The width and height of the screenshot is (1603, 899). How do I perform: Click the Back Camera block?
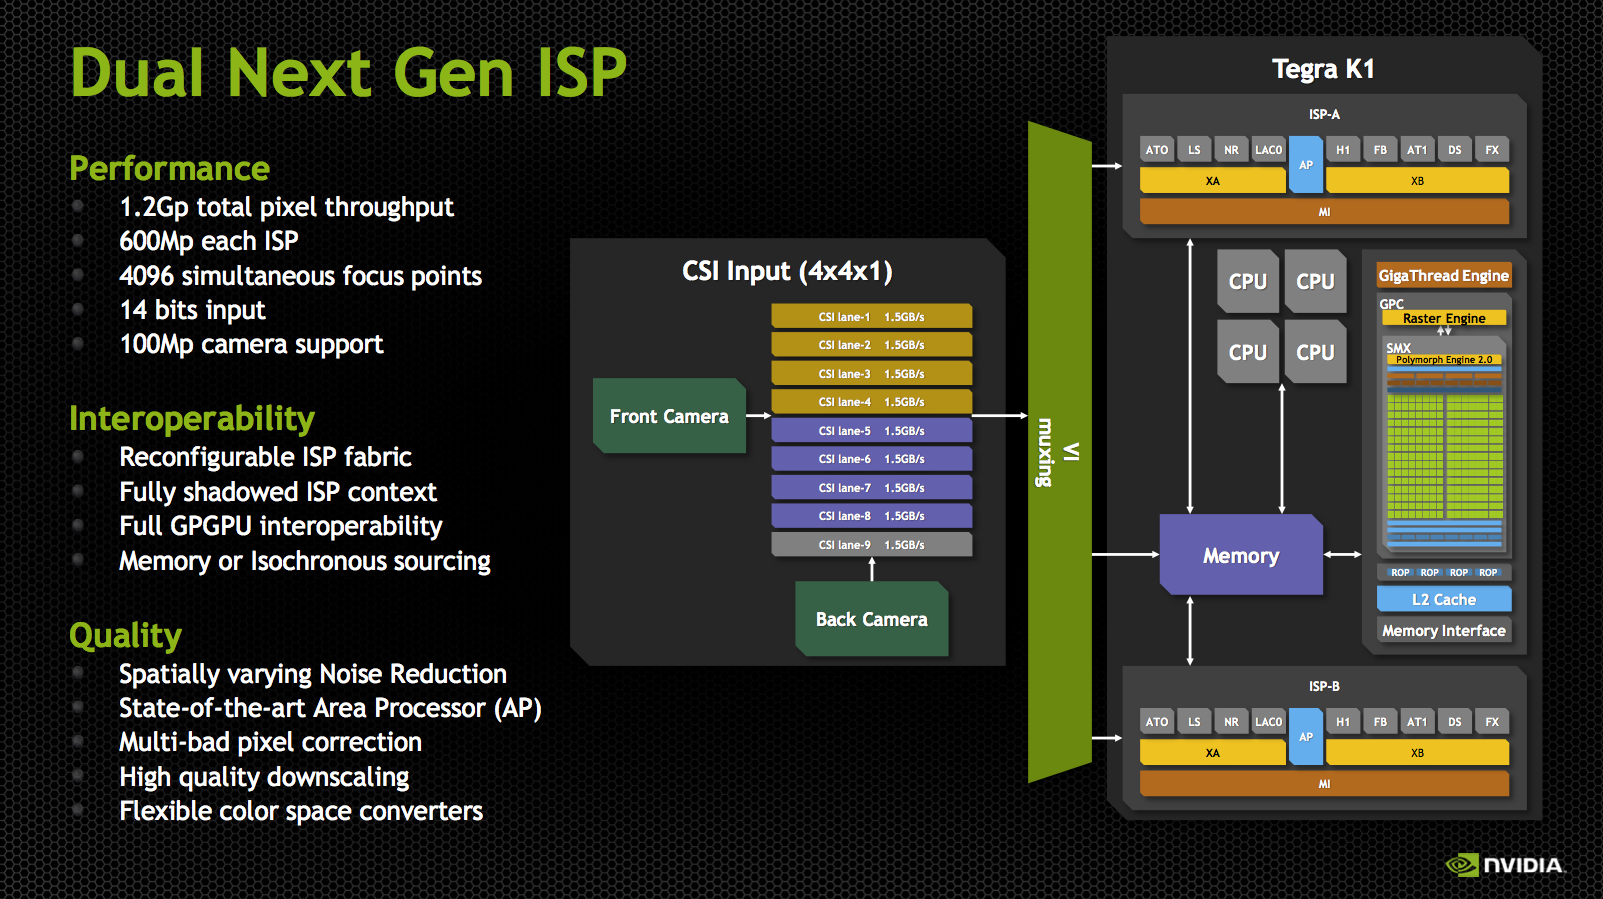[x=871, y=619]
